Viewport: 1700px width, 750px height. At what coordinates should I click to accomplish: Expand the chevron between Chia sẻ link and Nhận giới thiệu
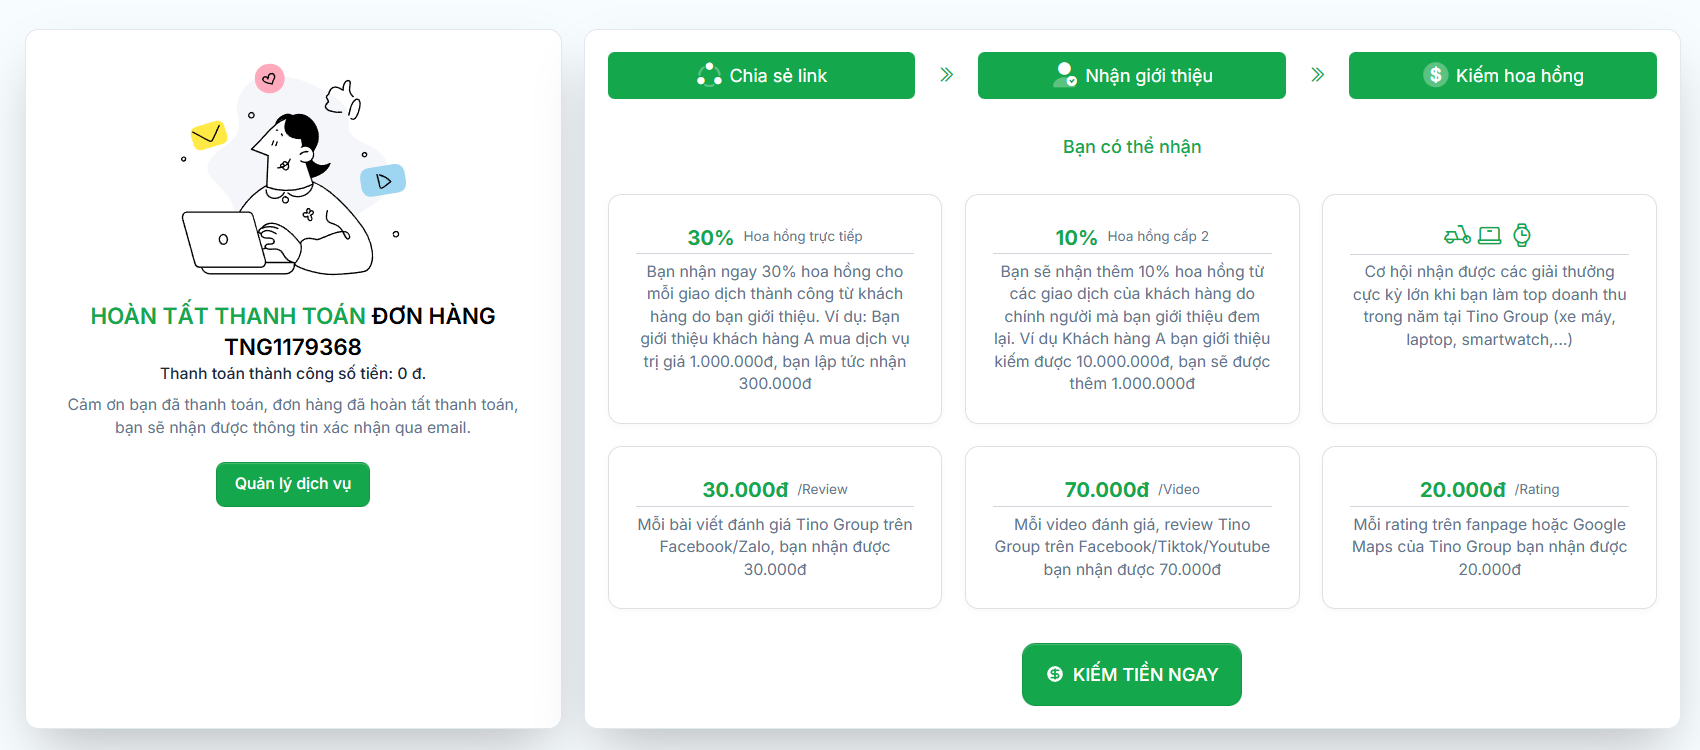[946, 74]
